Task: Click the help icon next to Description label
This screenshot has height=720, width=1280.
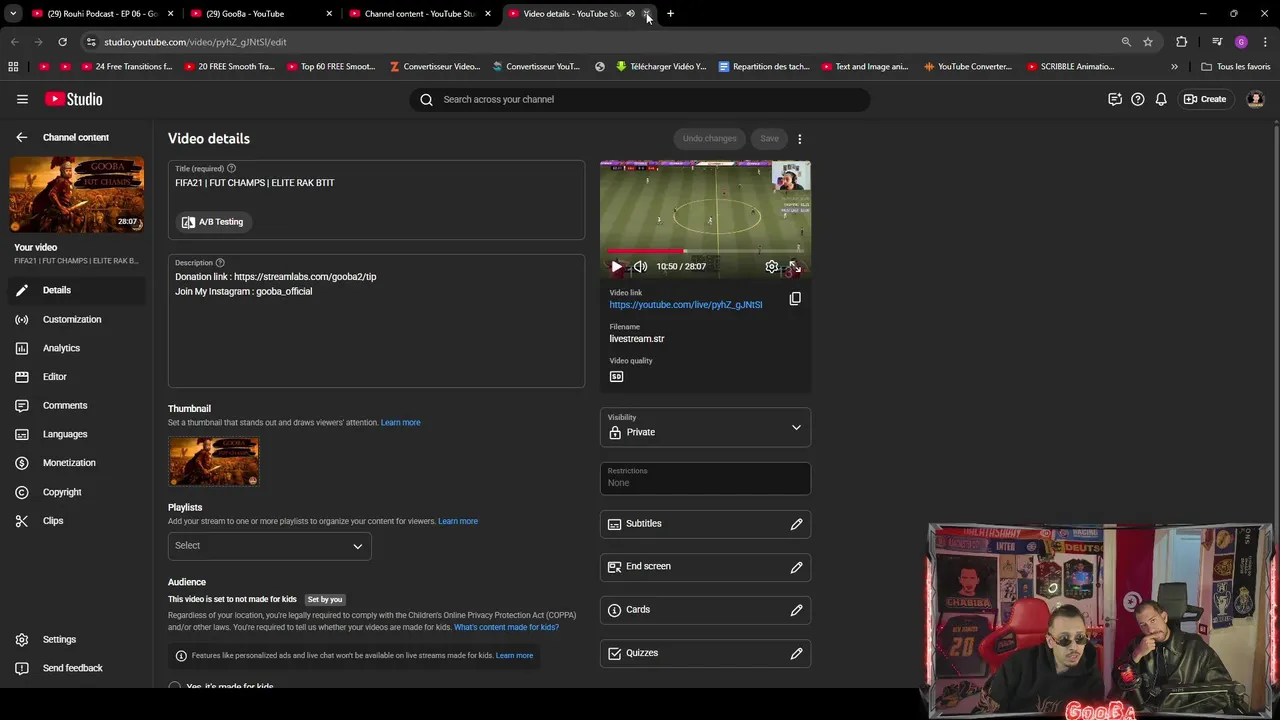Action: tap(220, 263)
